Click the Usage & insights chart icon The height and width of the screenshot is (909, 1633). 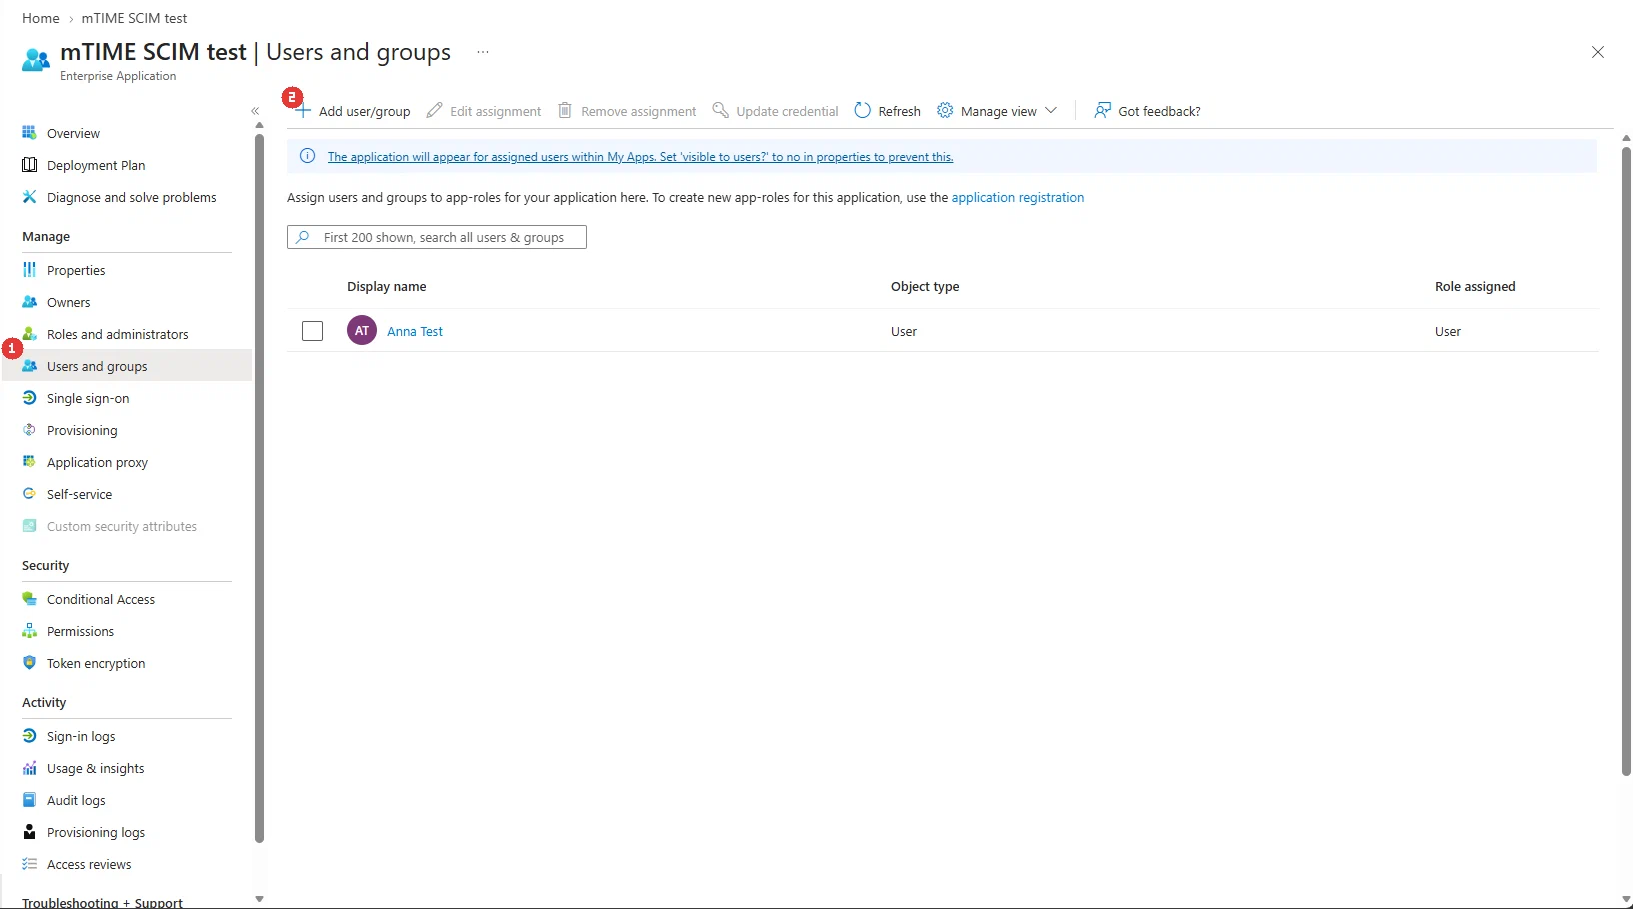(x=29, y=768)
